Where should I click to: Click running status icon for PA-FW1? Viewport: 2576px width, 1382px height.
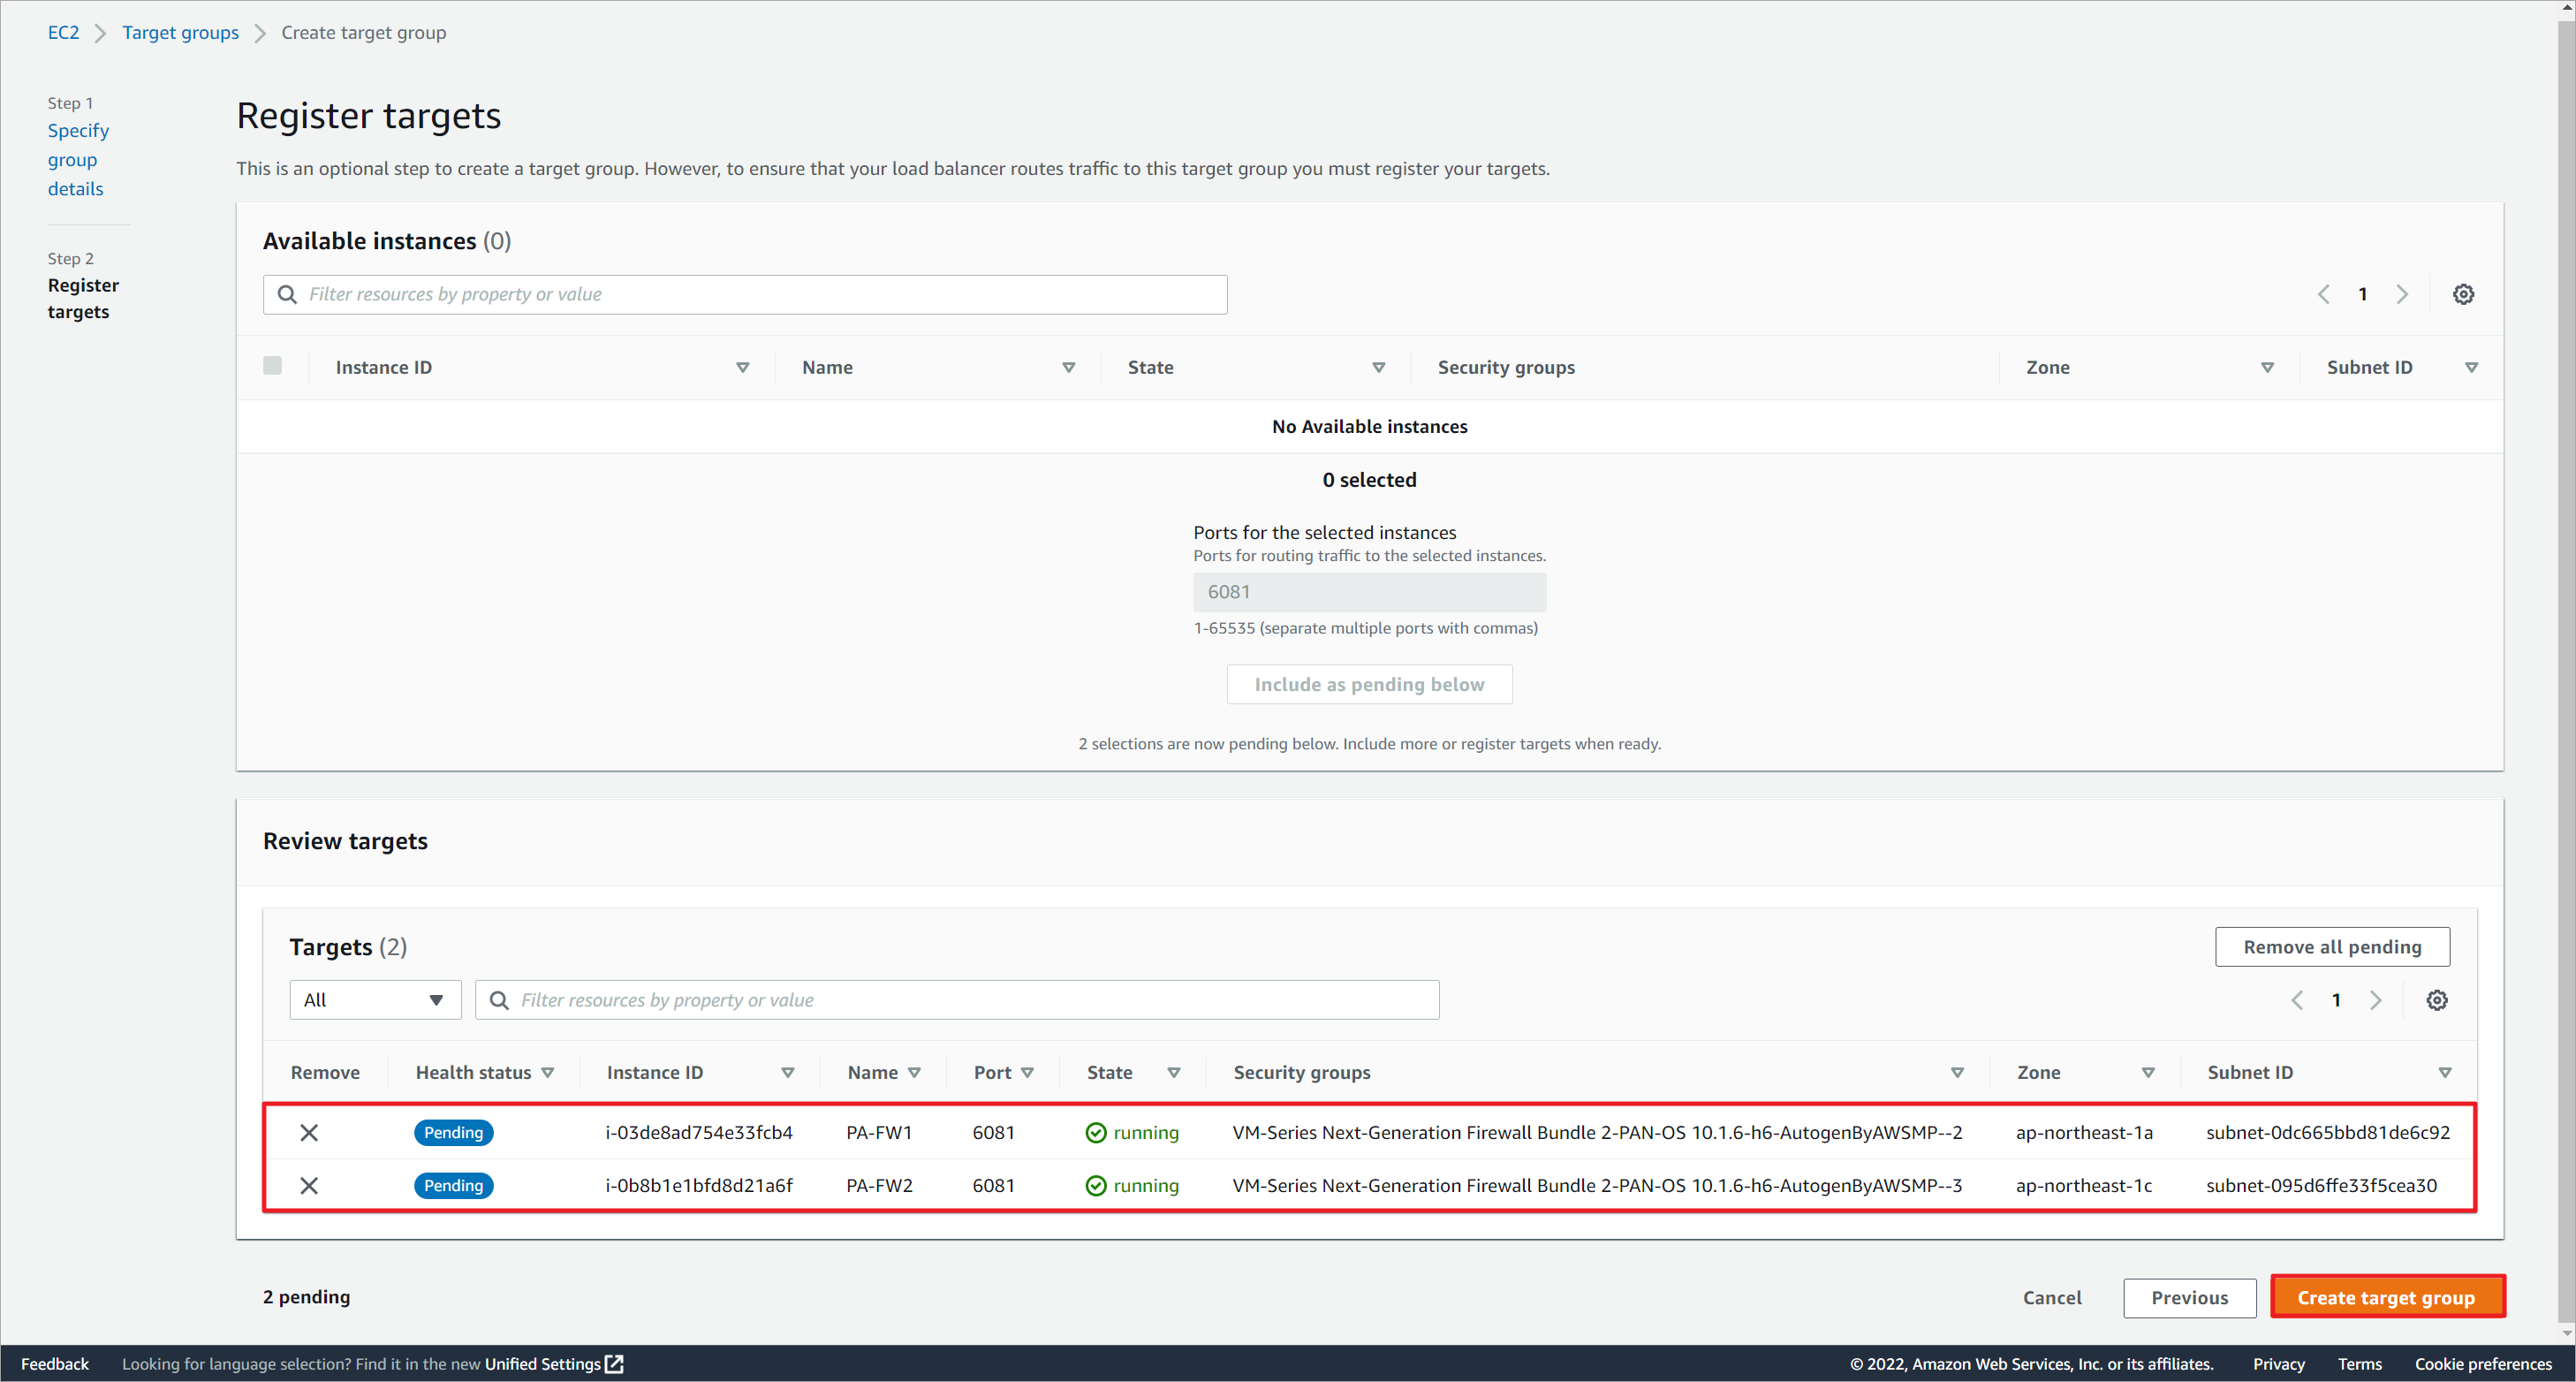1096,1132
